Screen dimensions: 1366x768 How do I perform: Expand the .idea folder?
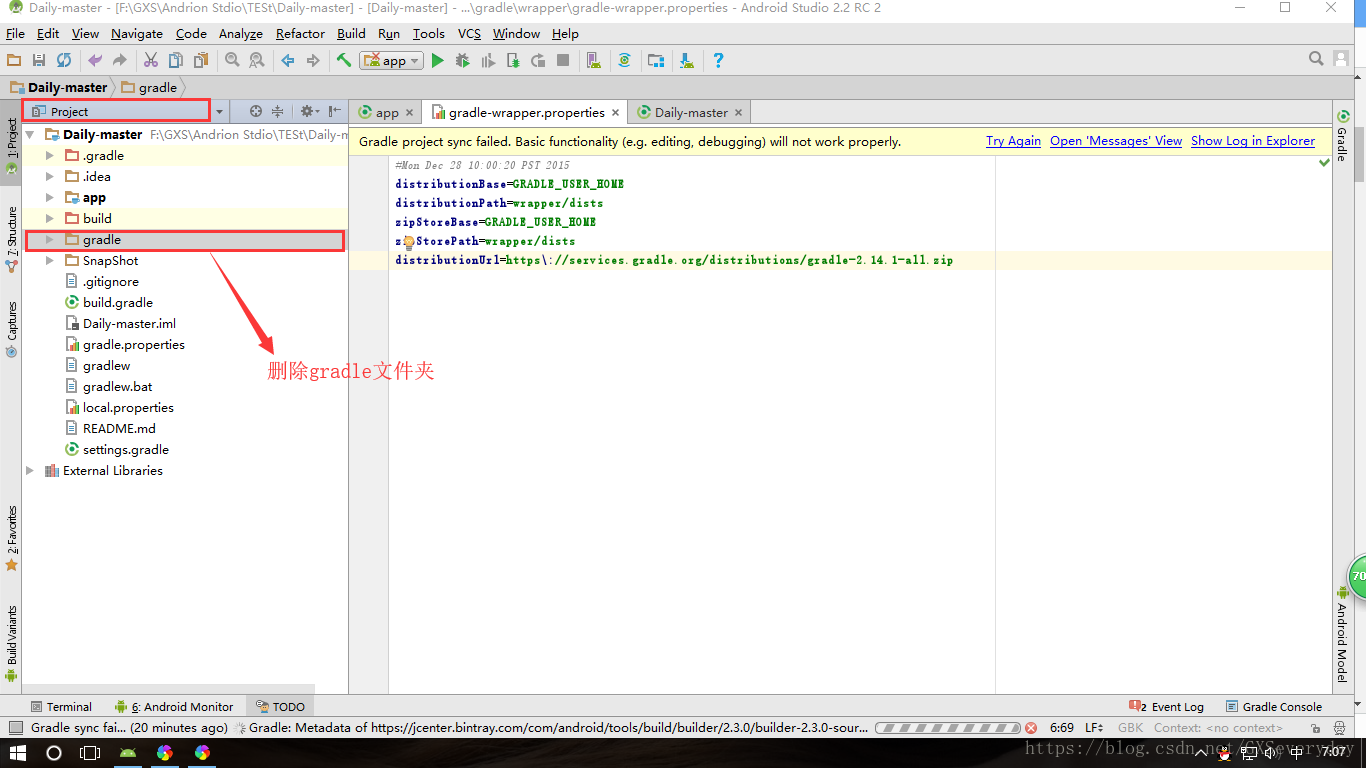pyautogui.click(x=50, y=176)
